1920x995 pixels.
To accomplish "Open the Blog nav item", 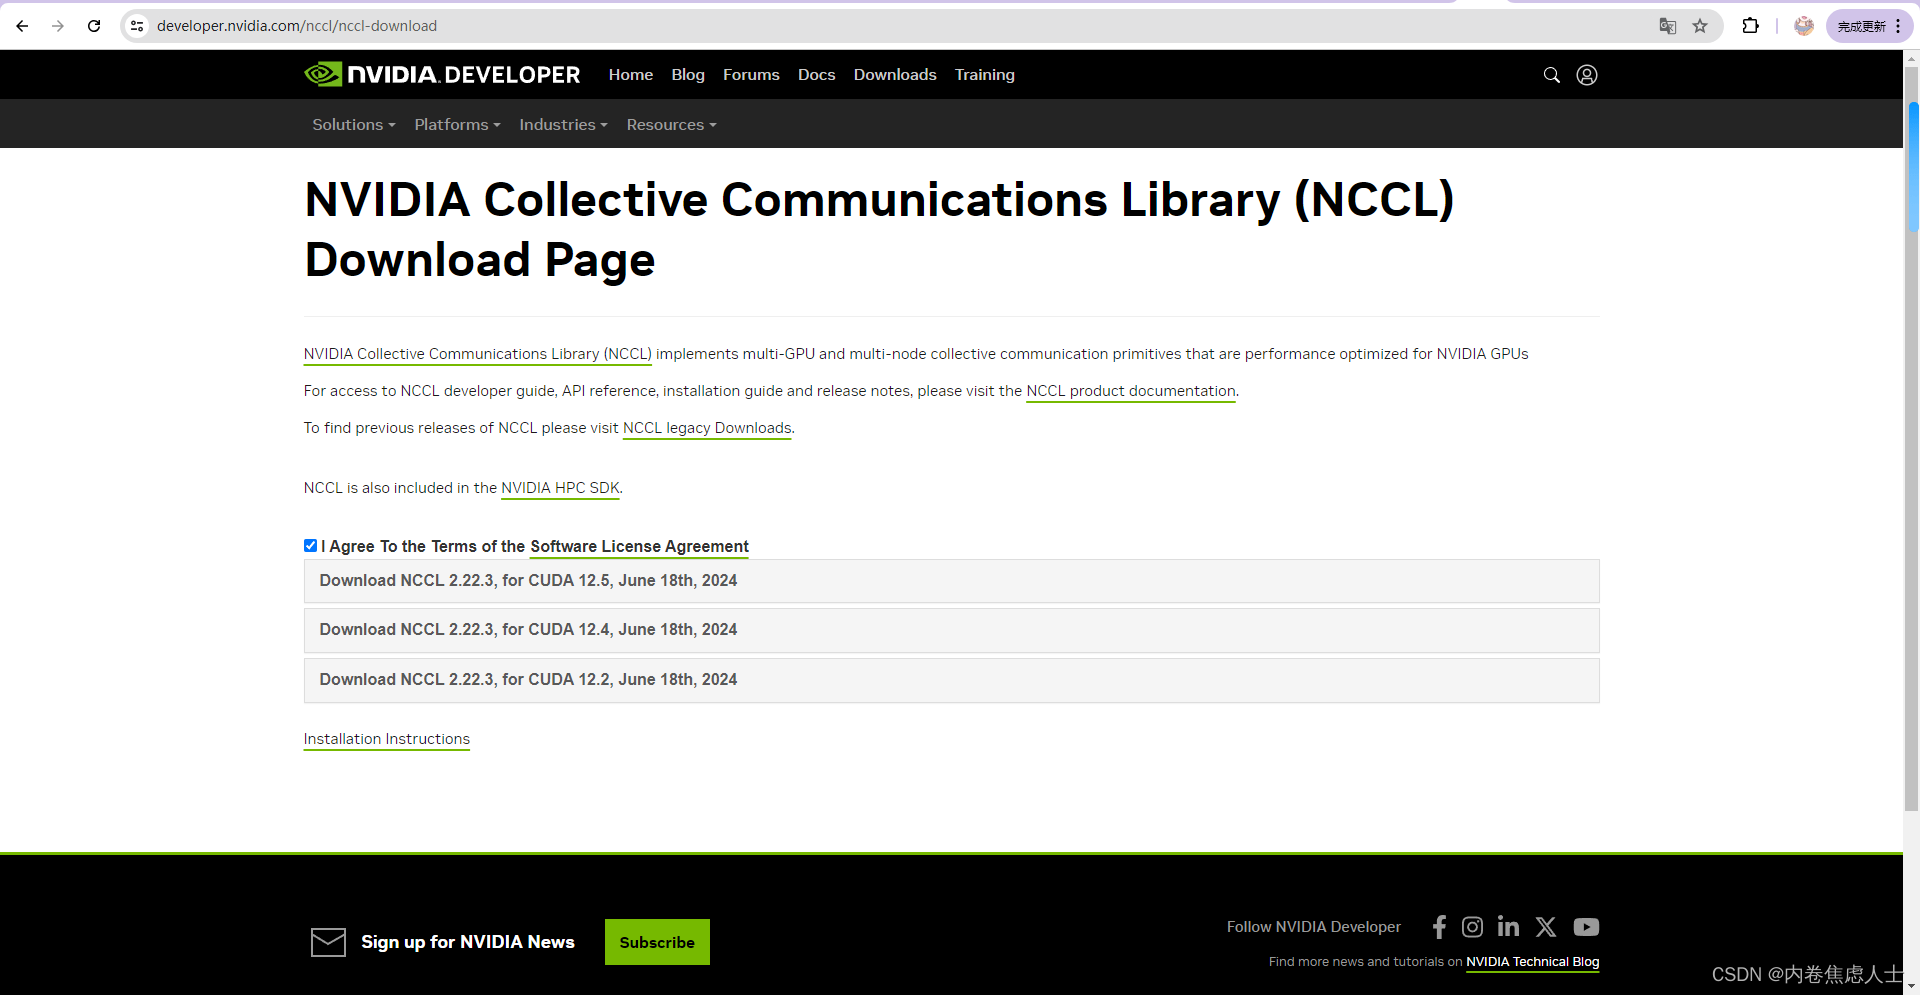I will 688,75.
